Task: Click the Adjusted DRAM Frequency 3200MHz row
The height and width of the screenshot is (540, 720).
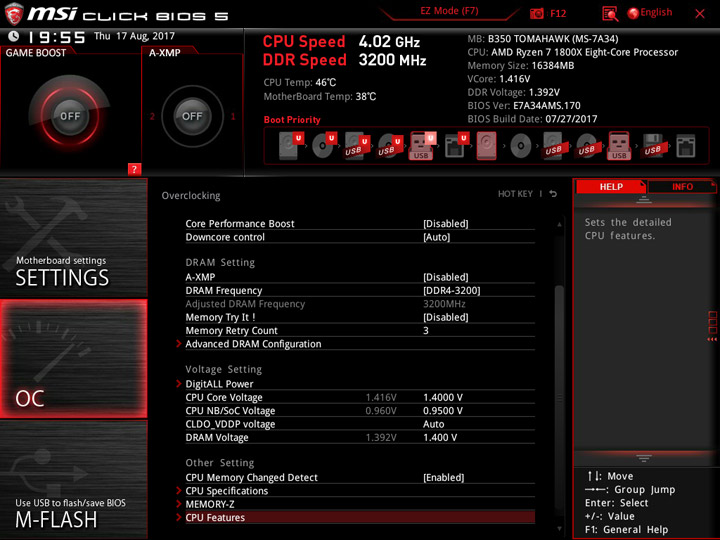Action: pos(360,304)
